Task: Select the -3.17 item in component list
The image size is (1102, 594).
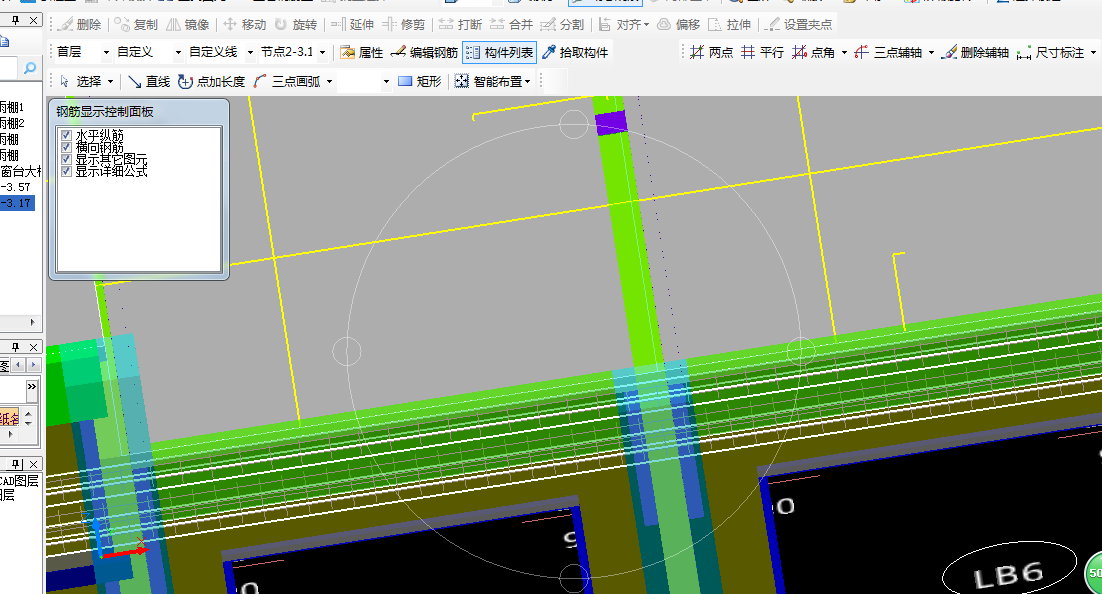Action: tap(16, 203)
